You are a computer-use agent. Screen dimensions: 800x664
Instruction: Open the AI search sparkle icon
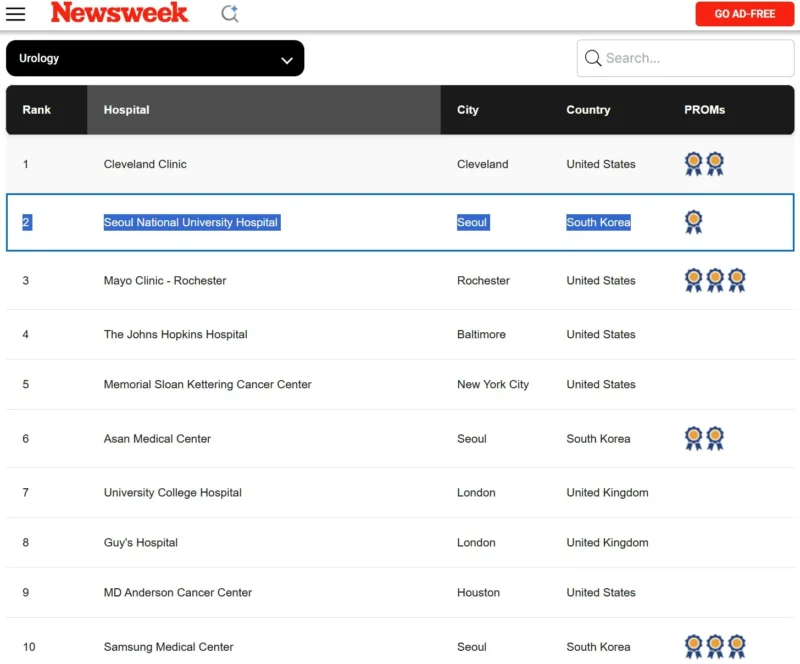tap(230, 14)
